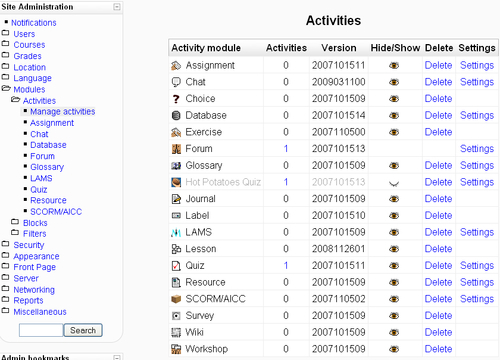Screen dimensions: 500x360
Task: Click the Quiz module icon in the table
Action: tap(176, 266)
